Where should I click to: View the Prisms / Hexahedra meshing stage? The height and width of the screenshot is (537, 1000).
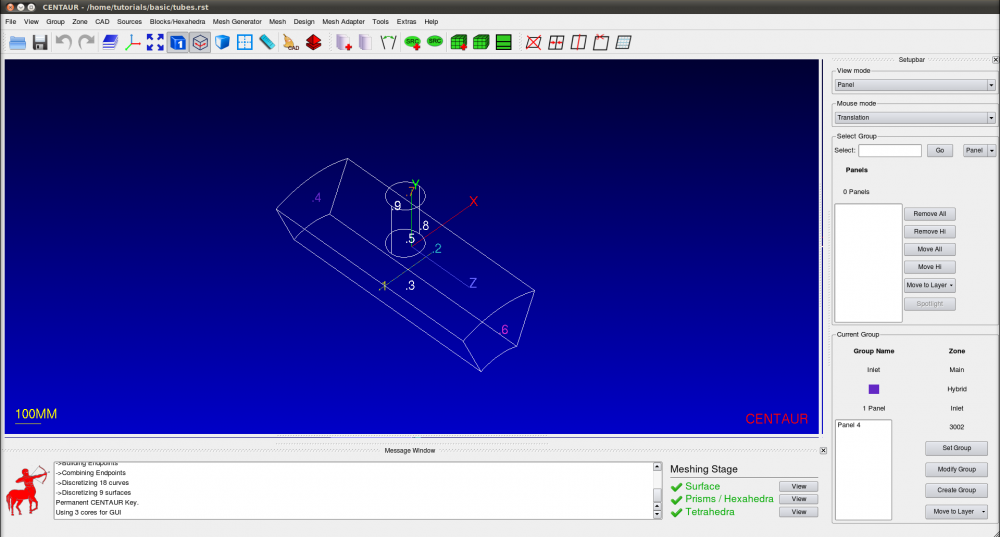click(798, 499)
